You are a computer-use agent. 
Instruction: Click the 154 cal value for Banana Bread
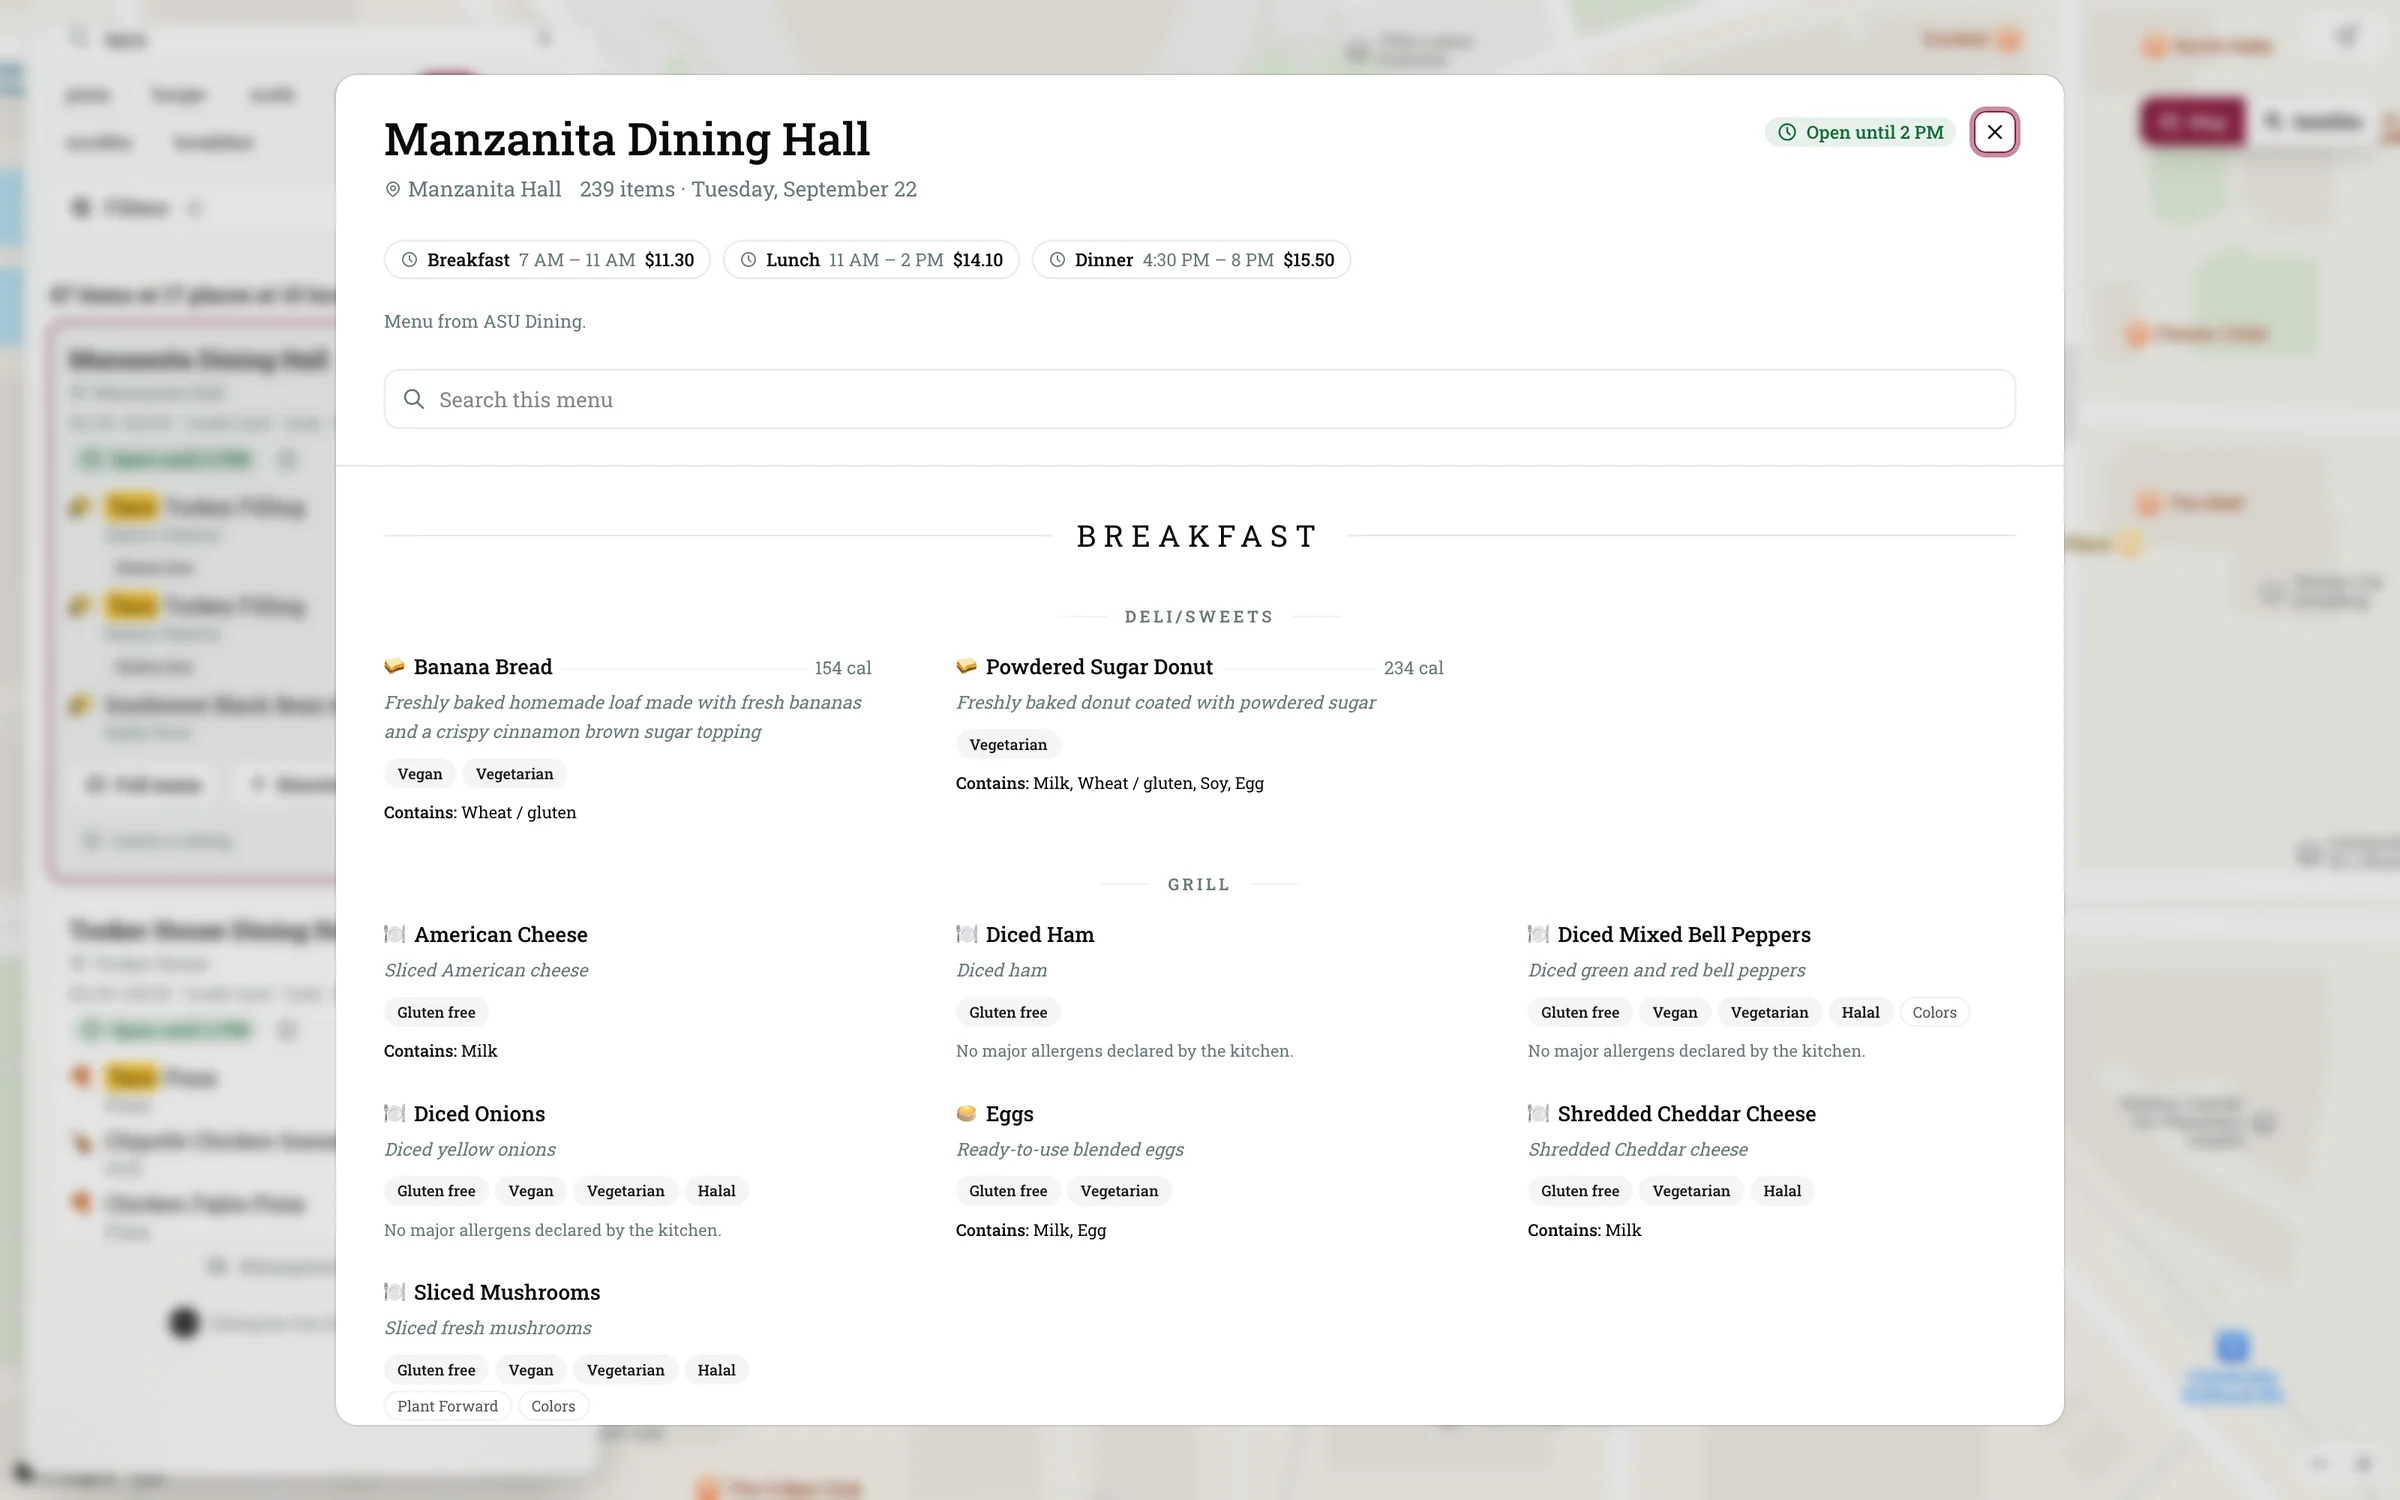843,668
